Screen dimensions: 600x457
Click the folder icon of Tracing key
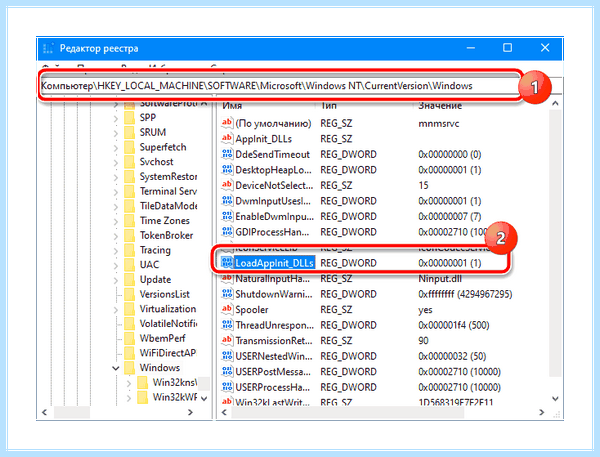pos(129,250)
